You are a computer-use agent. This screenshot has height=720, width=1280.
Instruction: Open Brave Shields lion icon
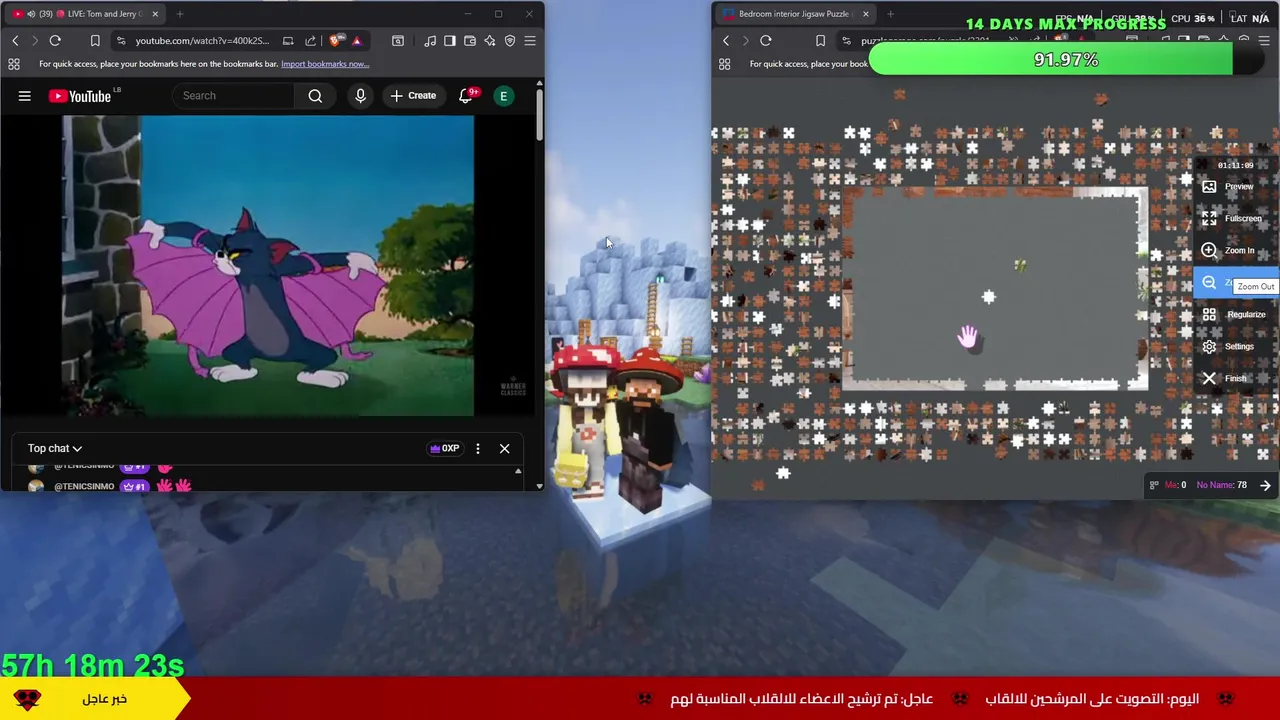335,41
